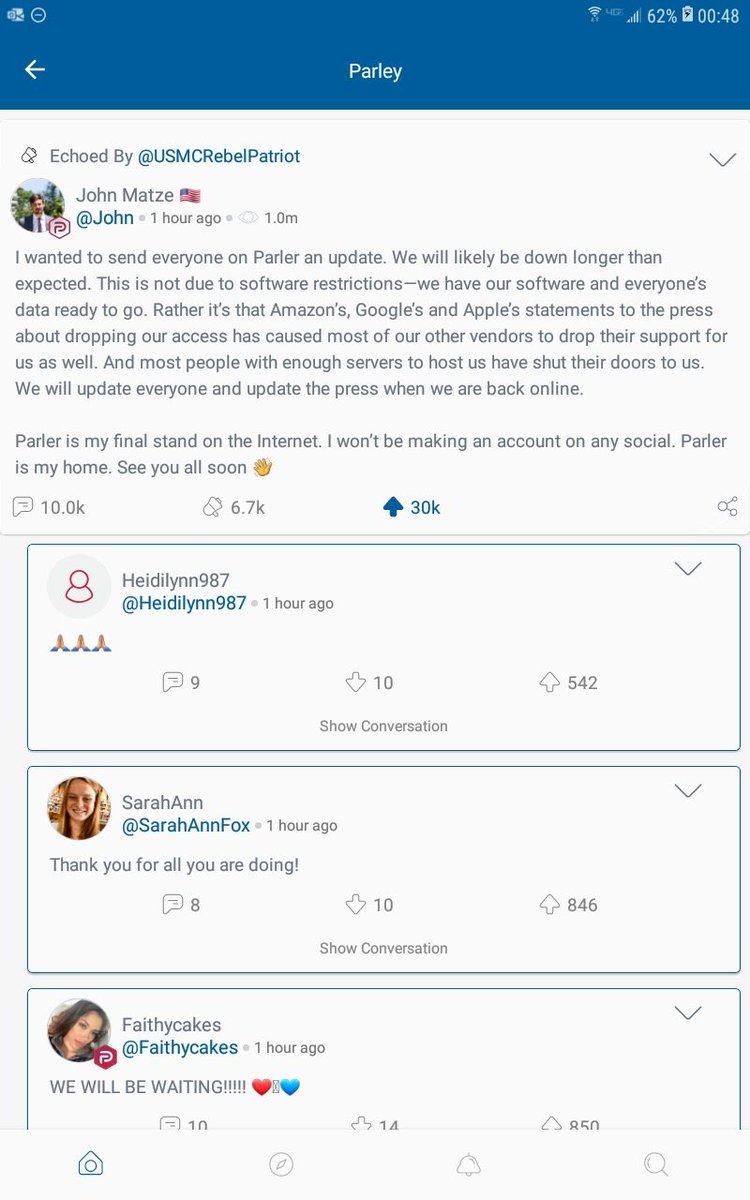Open notifications with the bell icon
Screen dimensions: 750x1200
tap(468, 1163)
